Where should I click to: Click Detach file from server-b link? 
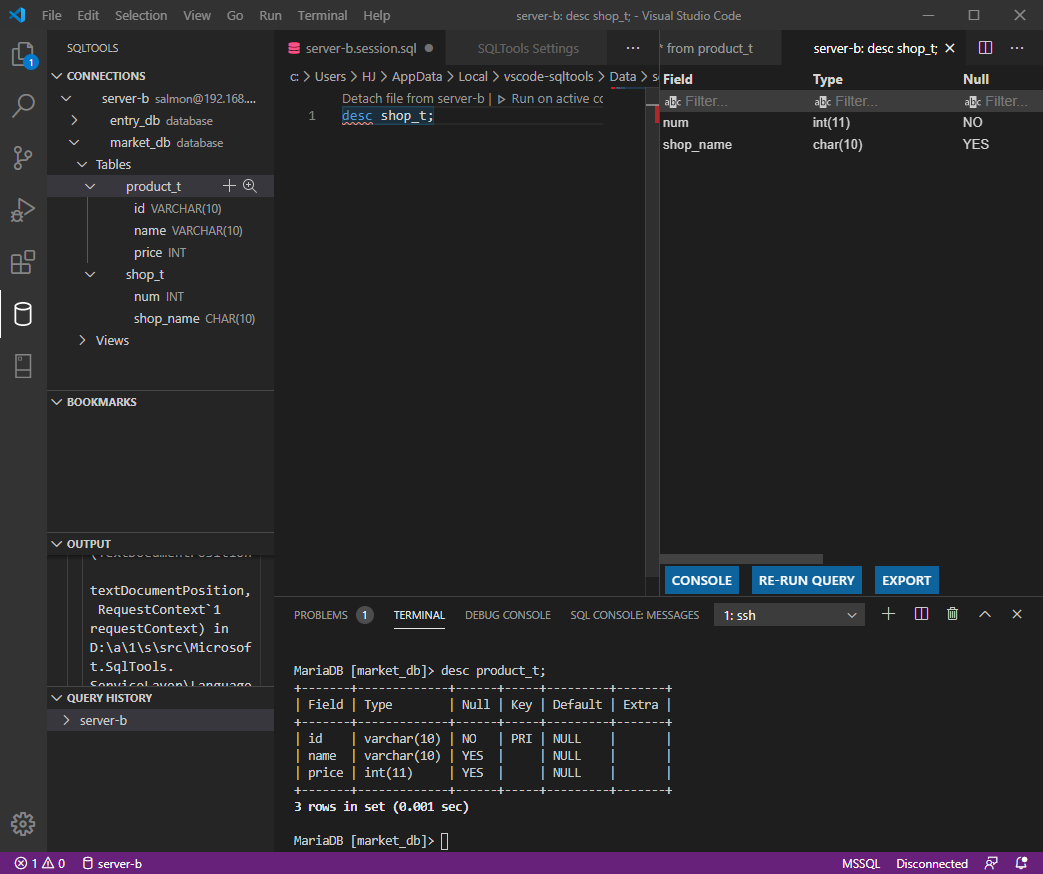point(413,98)
